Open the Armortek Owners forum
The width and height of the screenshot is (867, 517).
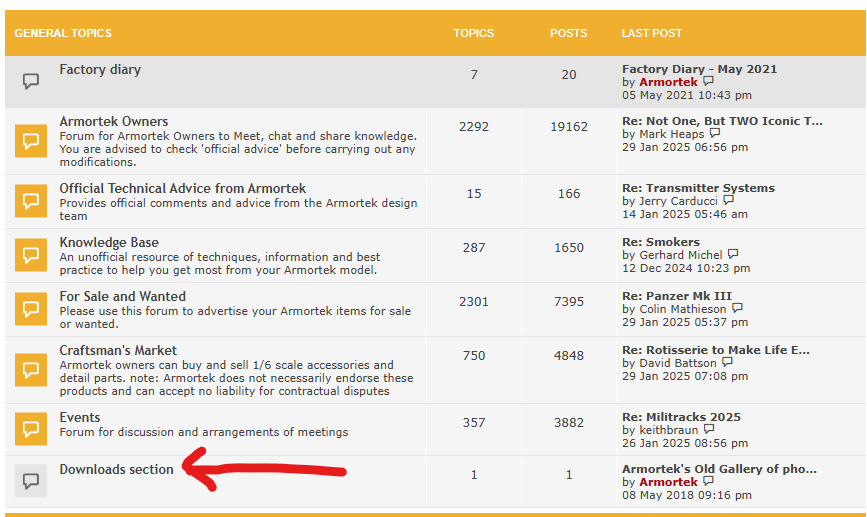point(114,122)
